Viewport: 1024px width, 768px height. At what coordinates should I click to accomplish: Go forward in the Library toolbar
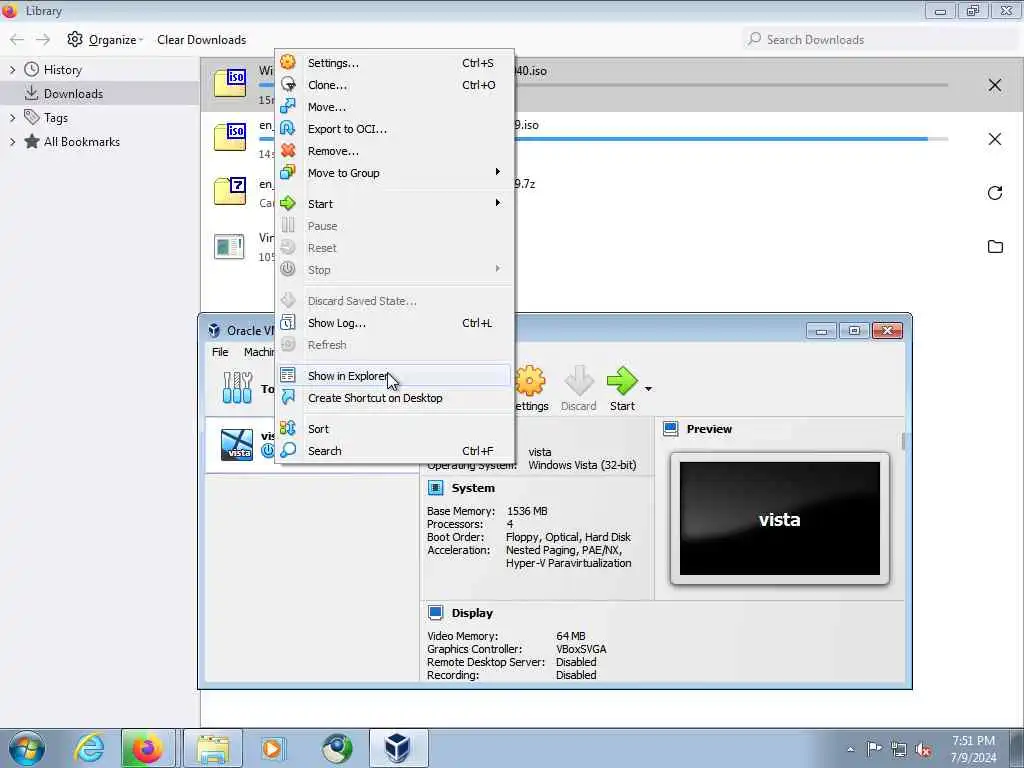(43, 40)
